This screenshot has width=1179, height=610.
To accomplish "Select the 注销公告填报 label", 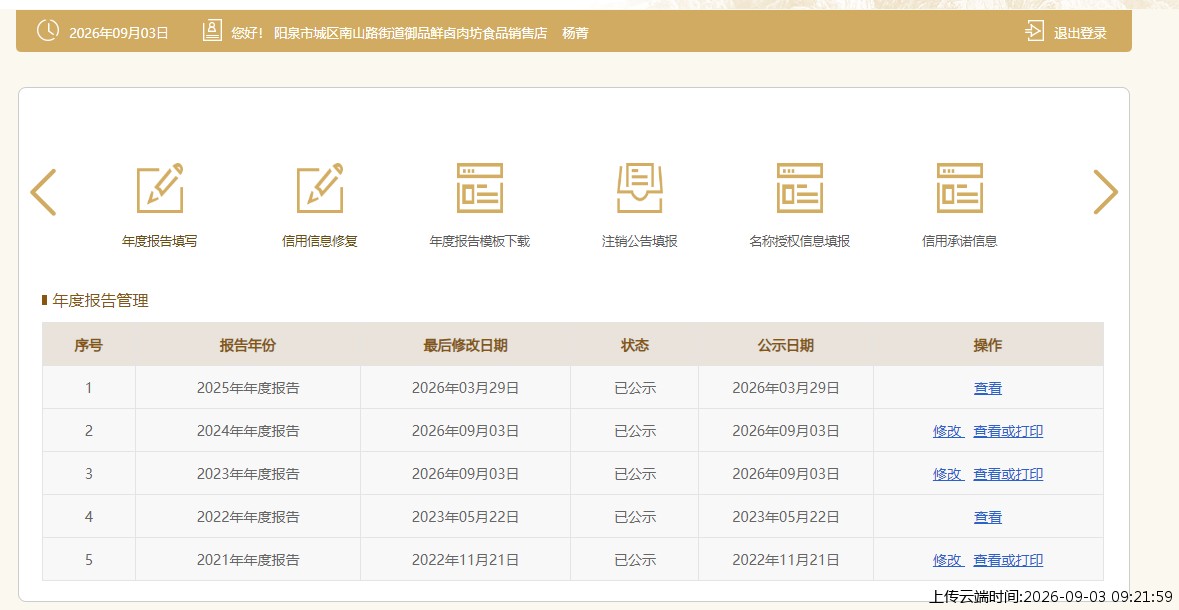I will click(x=640, y=241).
